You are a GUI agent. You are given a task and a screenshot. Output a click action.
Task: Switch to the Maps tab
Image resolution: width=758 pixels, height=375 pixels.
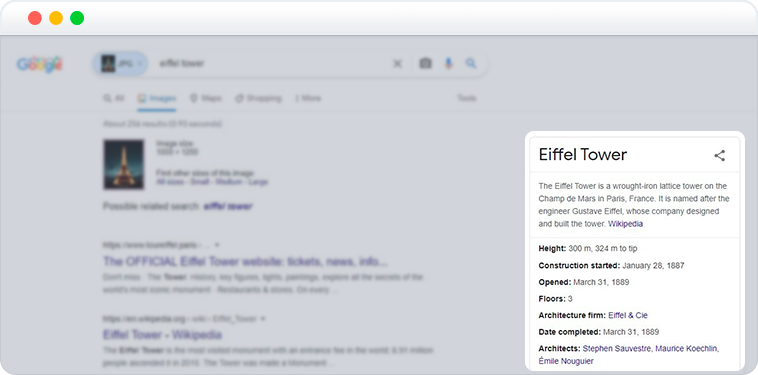click(205, 98)
